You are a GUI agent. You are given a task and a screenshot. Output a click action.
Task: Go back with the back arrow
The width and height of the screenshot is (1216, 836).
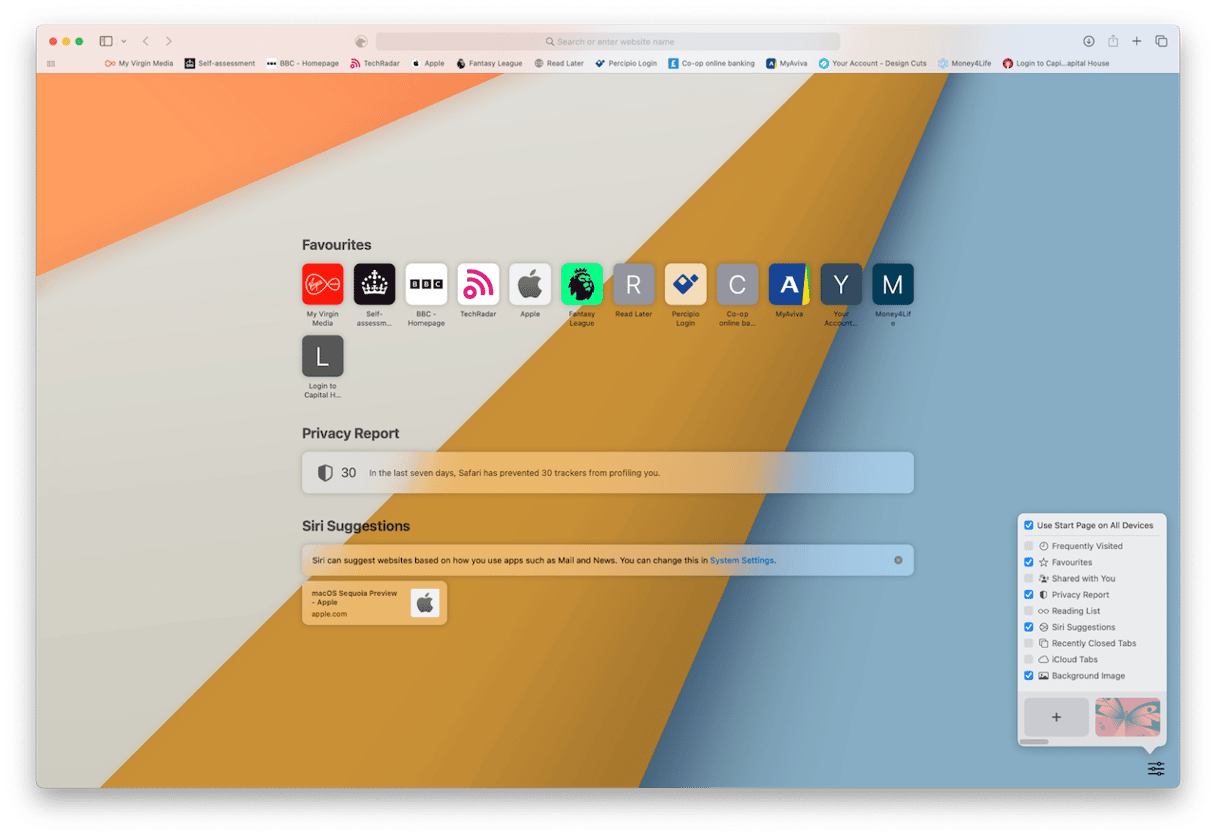coord(145,41)
